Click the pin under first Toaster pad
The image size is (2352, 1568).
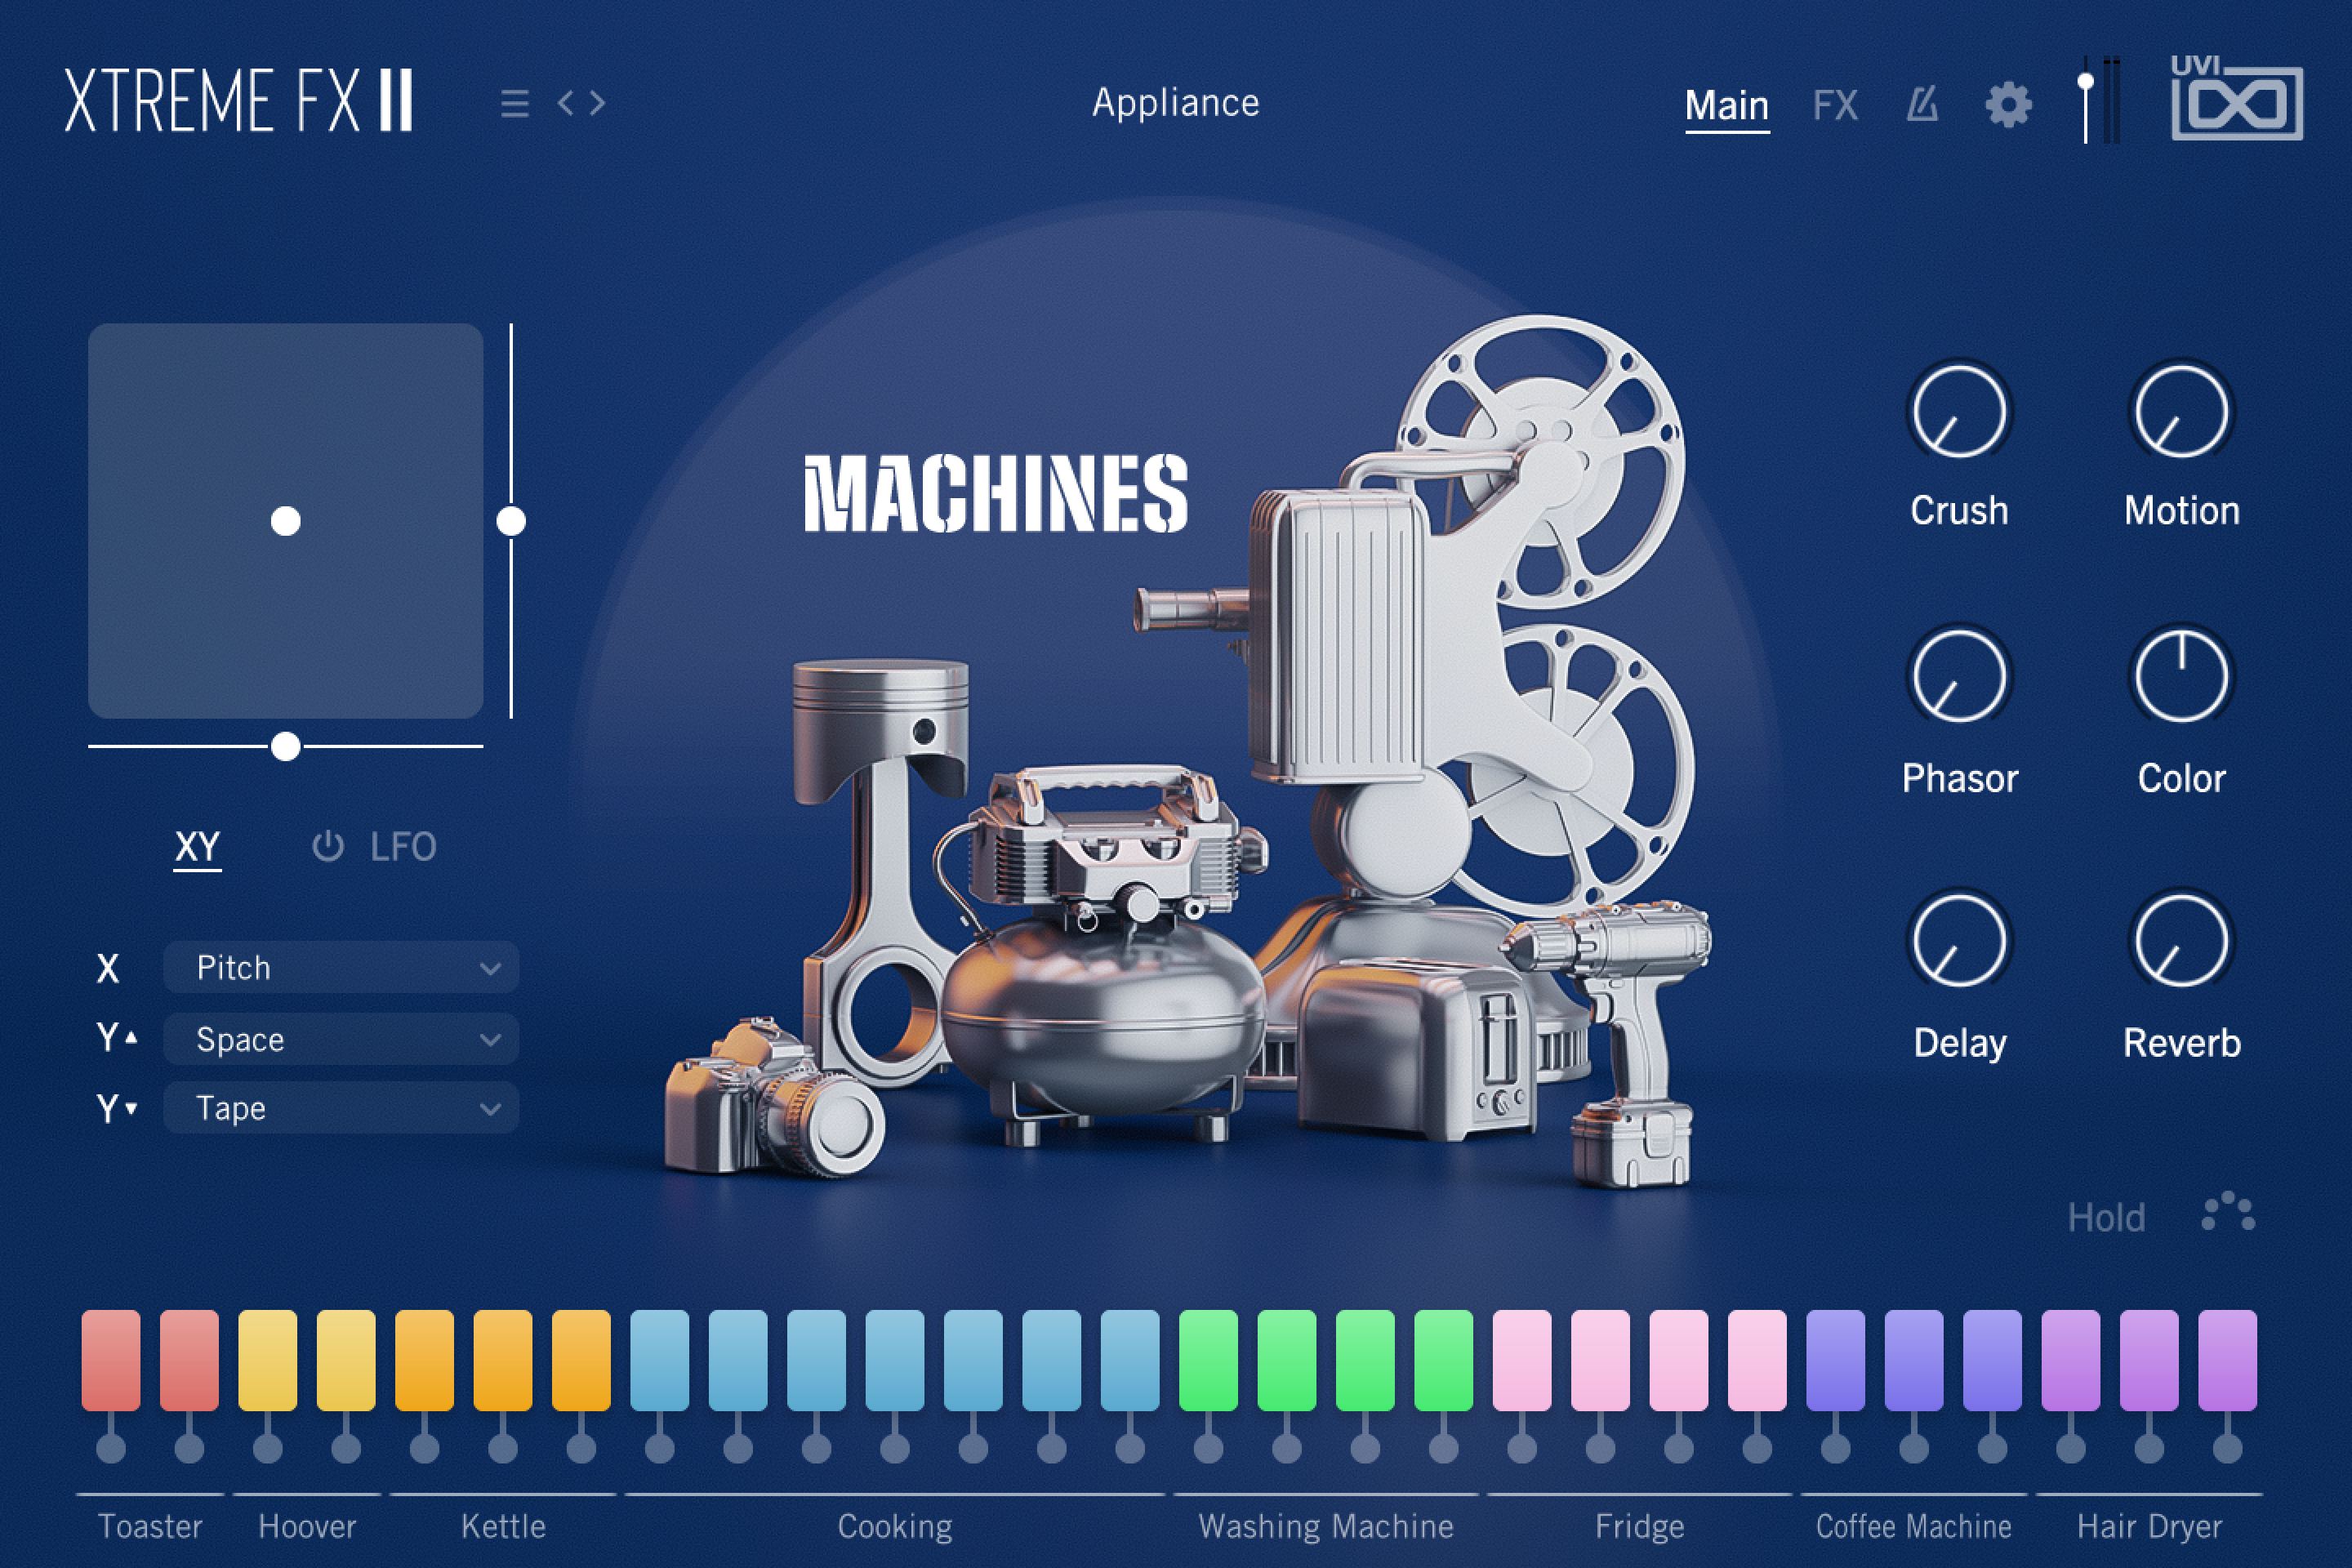111,1447
